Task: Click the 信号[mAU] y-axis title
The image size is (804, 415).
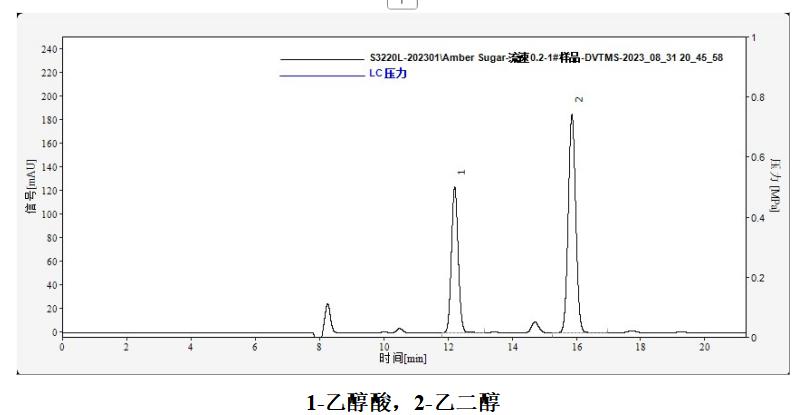Action: (x=31, y=185)
